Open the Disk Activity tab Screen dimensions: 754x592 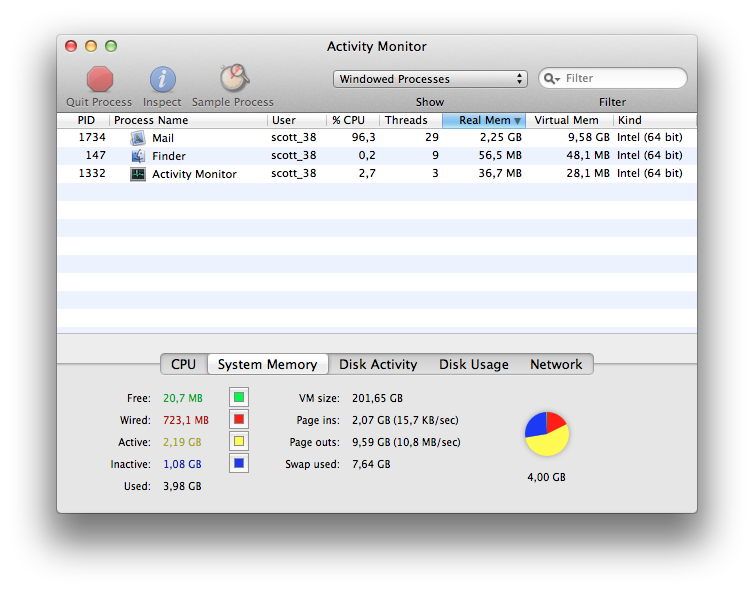[378, 364]
